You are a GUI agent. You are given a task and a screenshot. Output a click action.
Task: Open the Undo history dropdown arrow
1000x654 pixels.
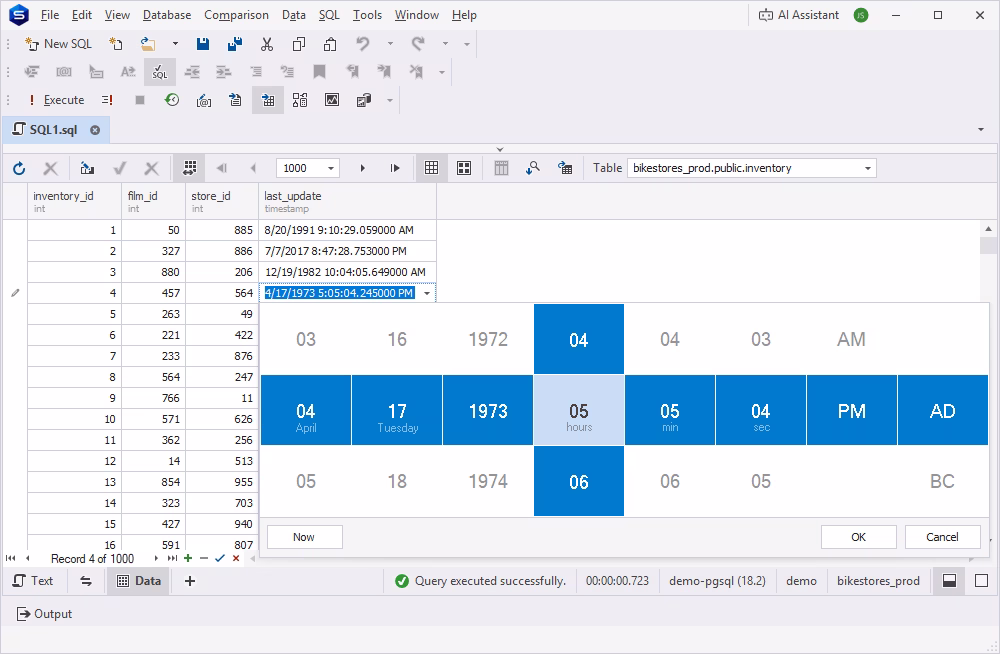pos(390,44)
